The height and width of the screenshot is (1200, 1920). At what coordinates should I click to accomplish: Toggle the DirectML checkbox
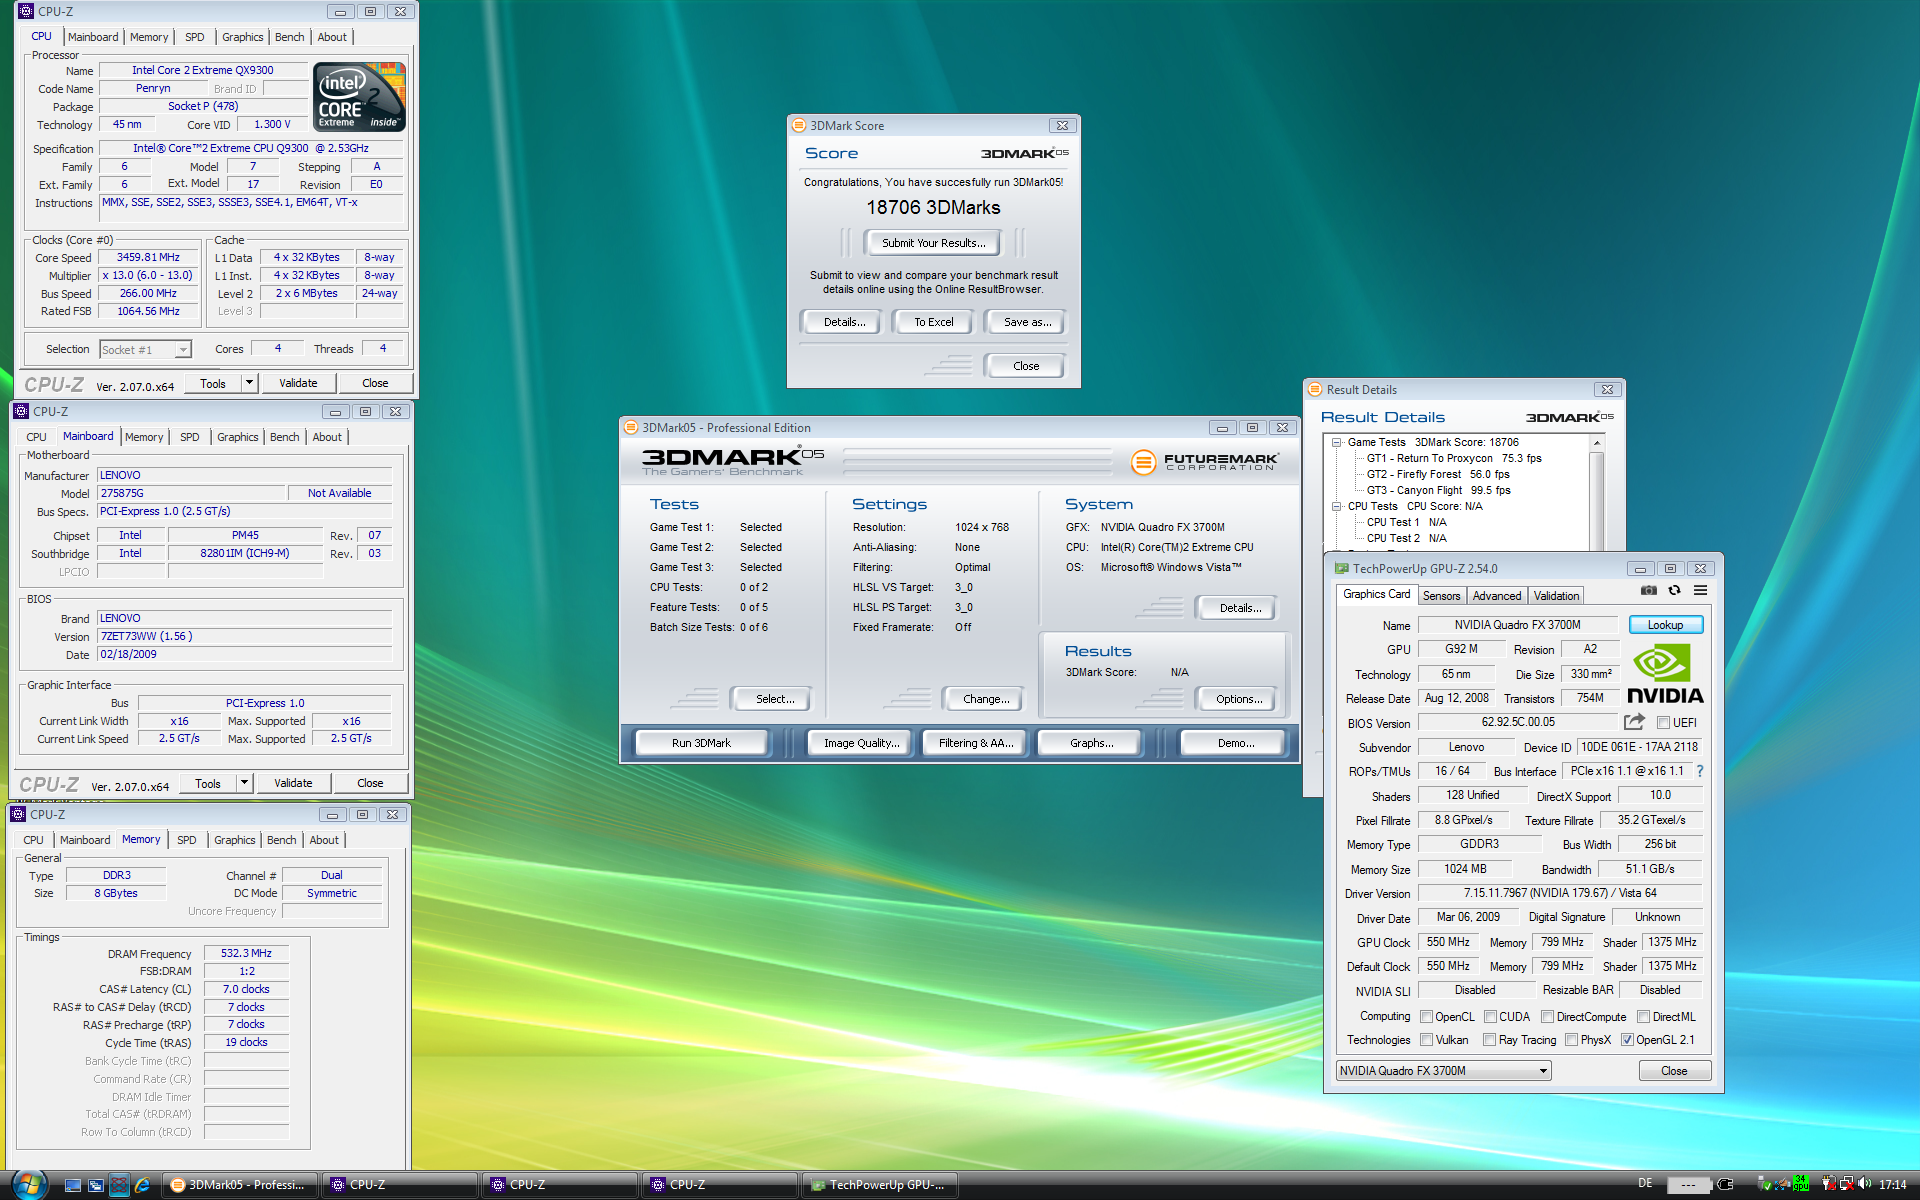[x=1643, y=1017]
